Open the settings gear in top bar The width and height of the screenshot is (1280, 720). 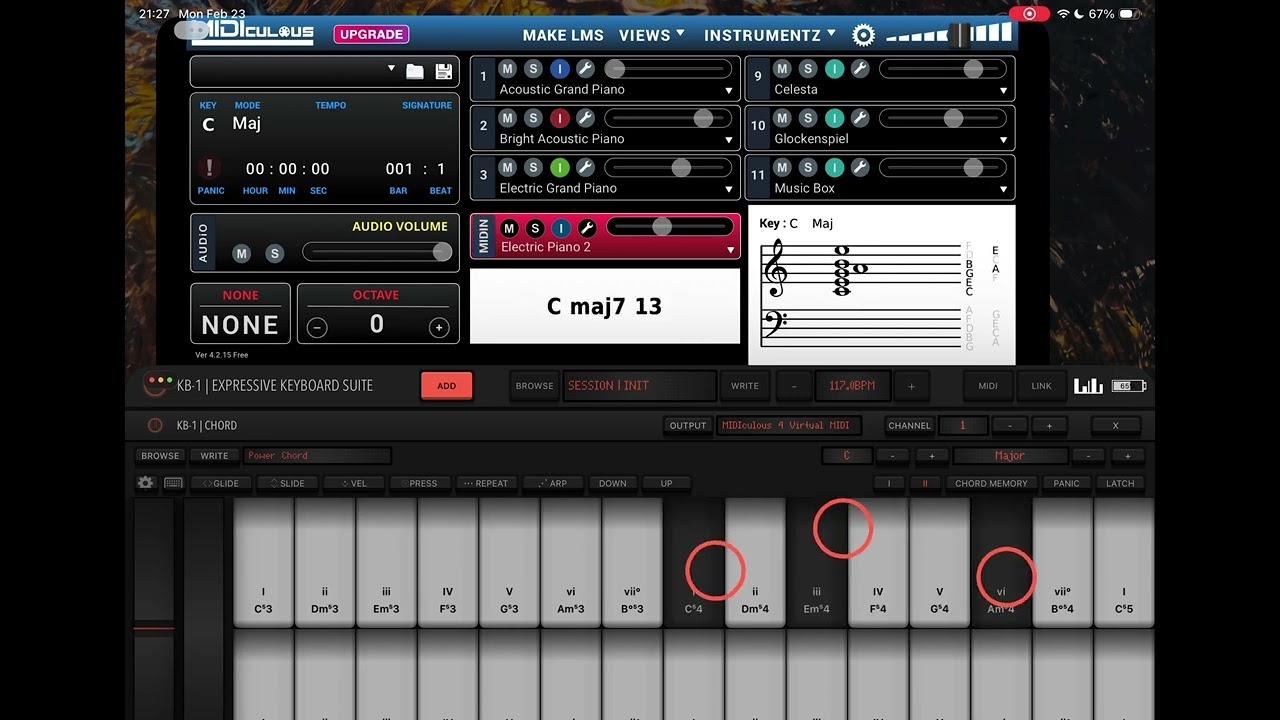(864, 35)
